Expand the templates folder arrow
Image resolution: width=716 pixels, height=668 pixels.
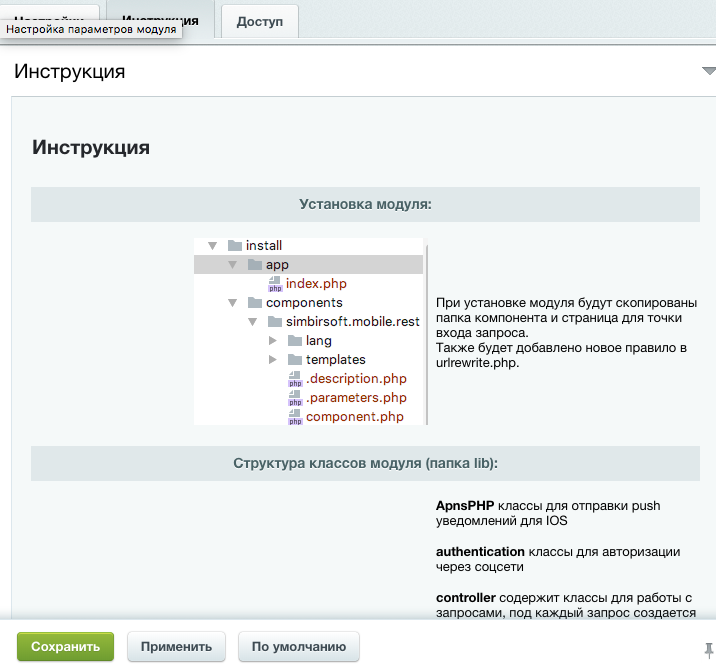click(274, 360)
